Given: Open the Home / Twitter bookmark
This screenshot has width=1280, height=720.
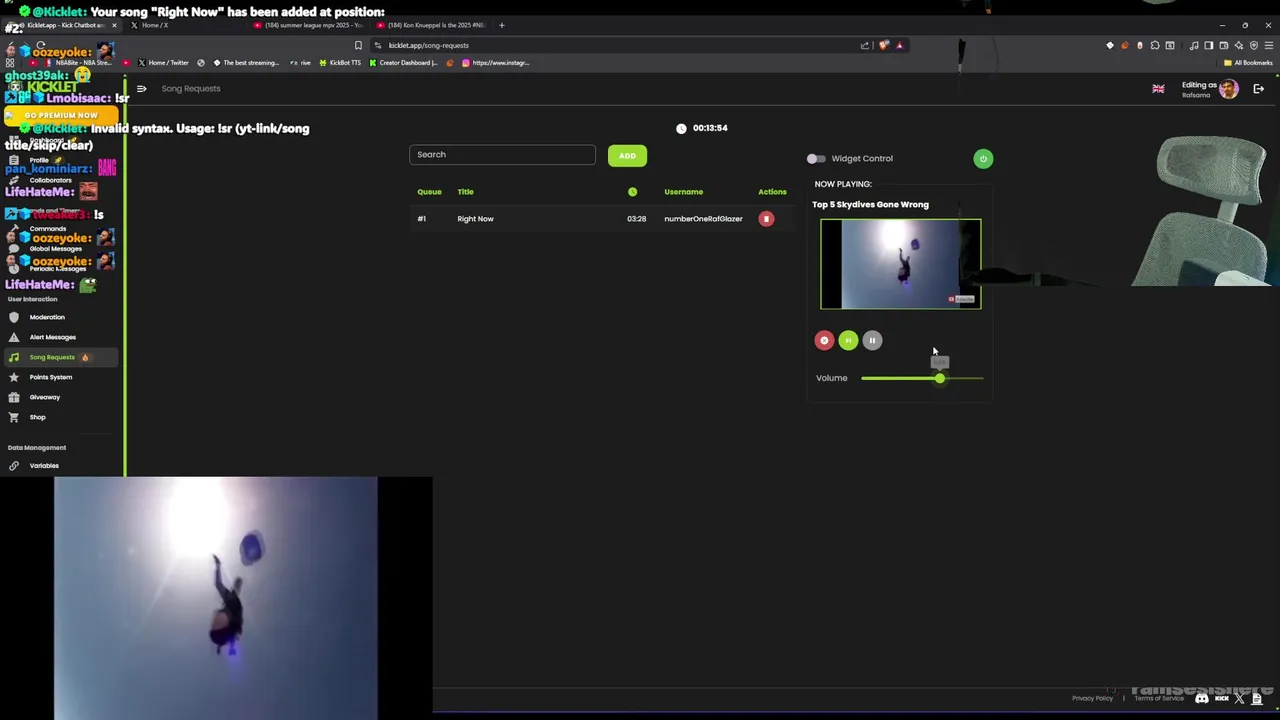Looking at the screenshot, I should 164,63.
